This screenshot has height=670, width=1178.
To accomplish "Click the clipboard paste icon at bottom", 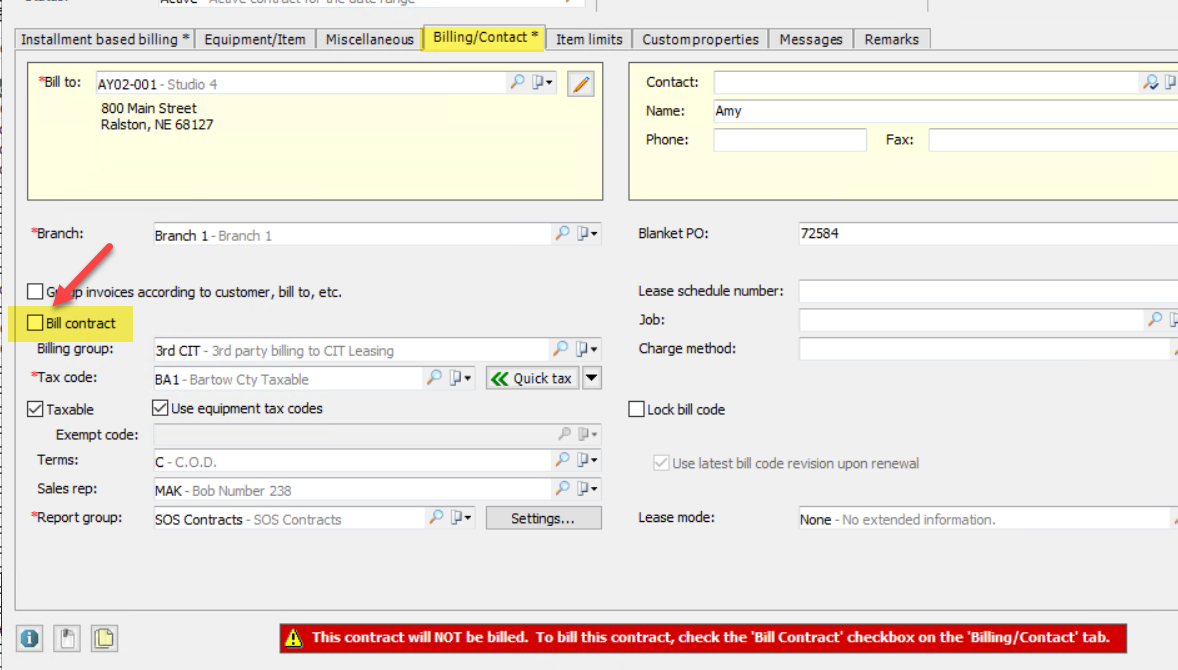I will tap(67, 638).
